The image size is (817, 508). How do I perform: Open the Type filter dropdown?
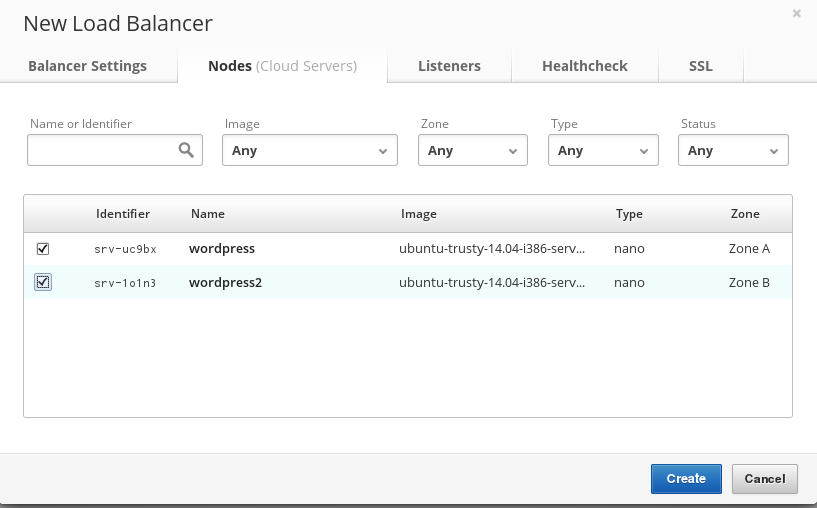(x=603, y=150)
